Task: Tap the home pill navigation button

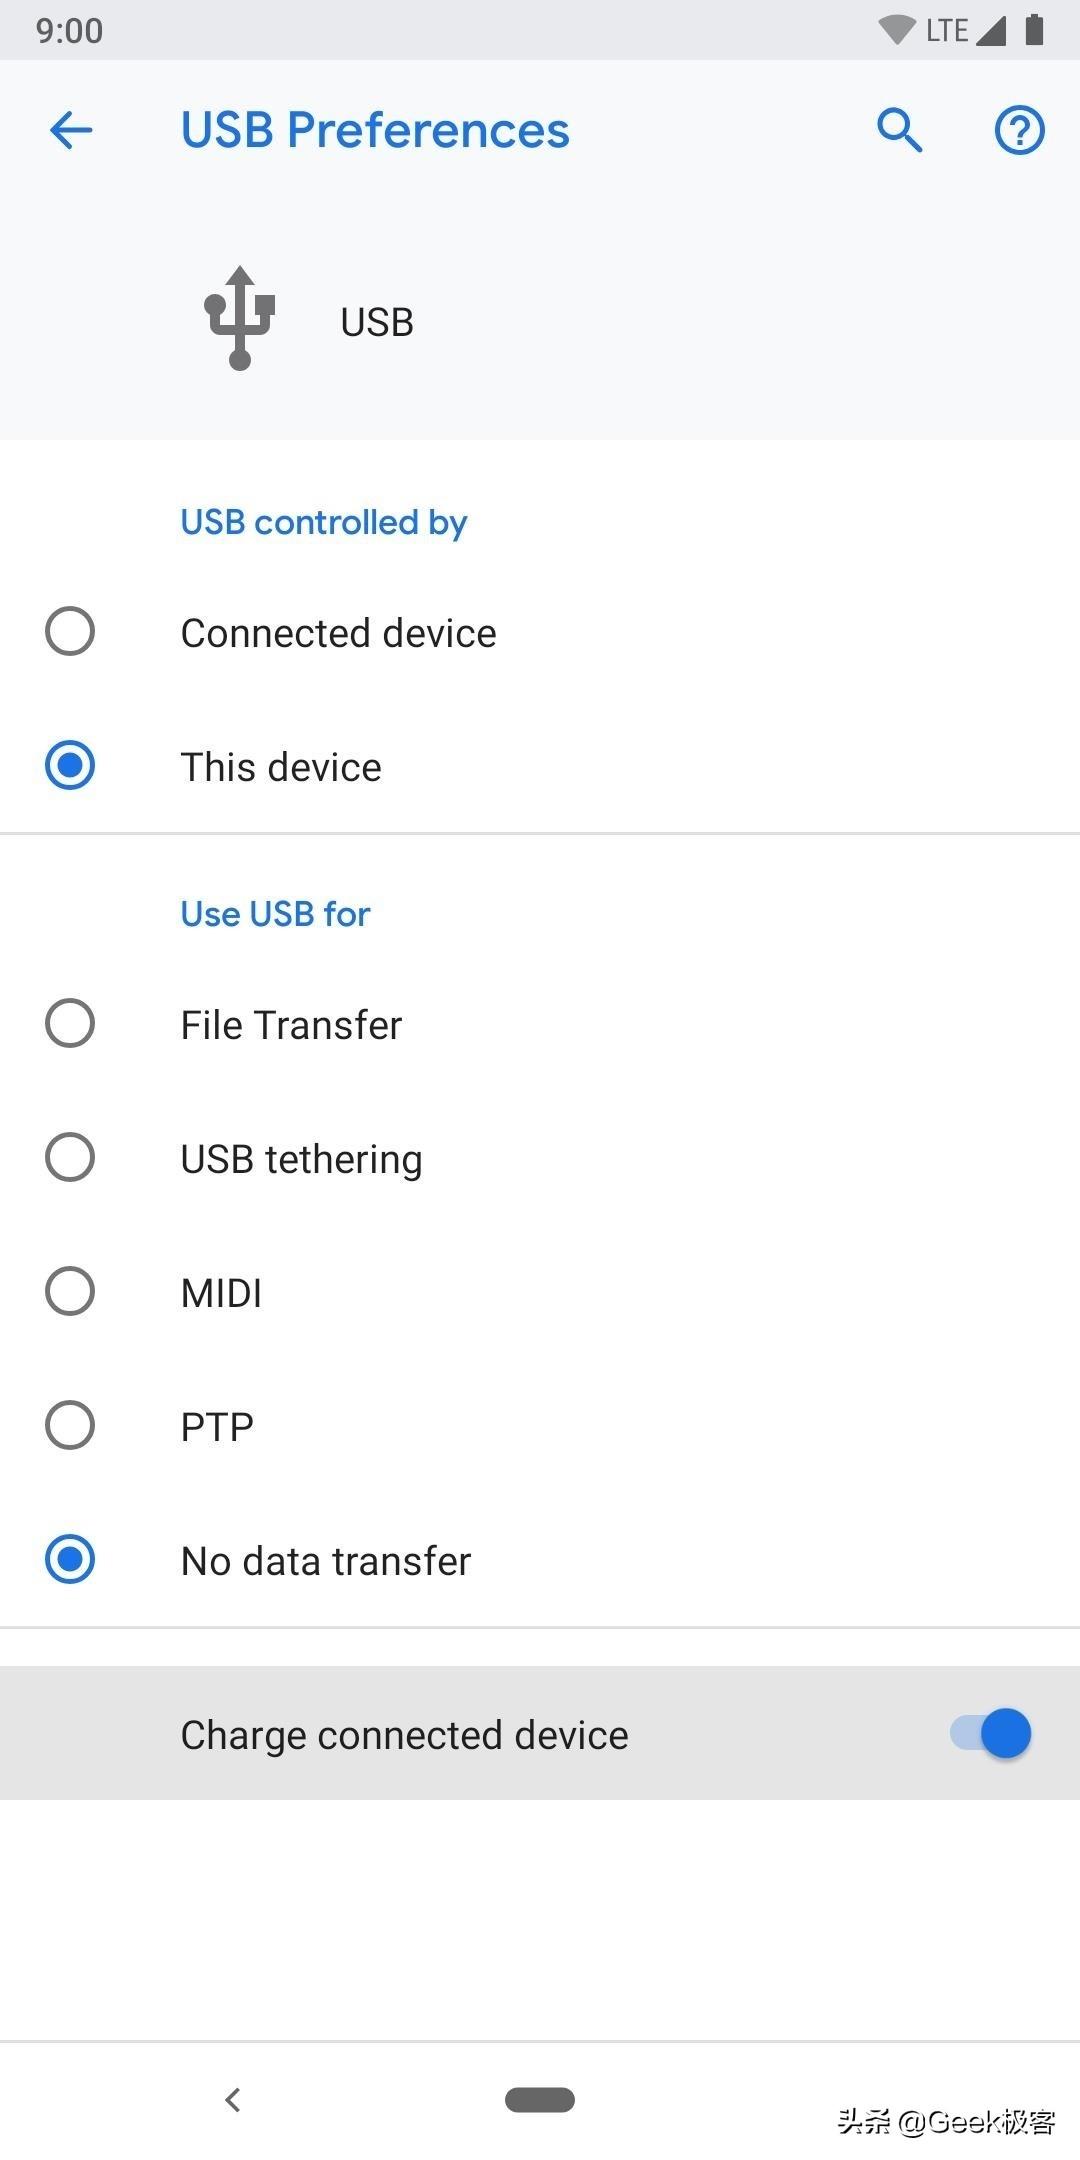Action: [540, 2099]
